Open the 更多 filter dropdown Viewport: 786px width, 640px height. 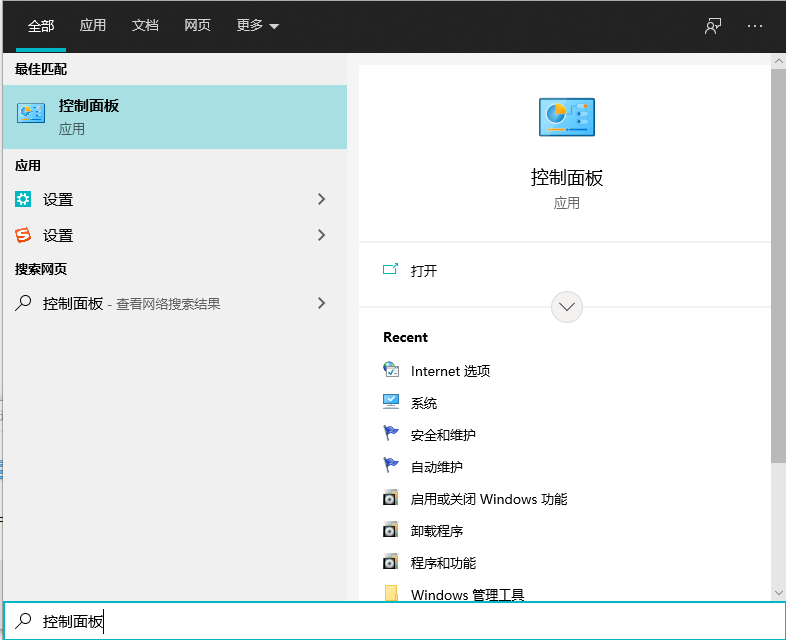point(258,26)
